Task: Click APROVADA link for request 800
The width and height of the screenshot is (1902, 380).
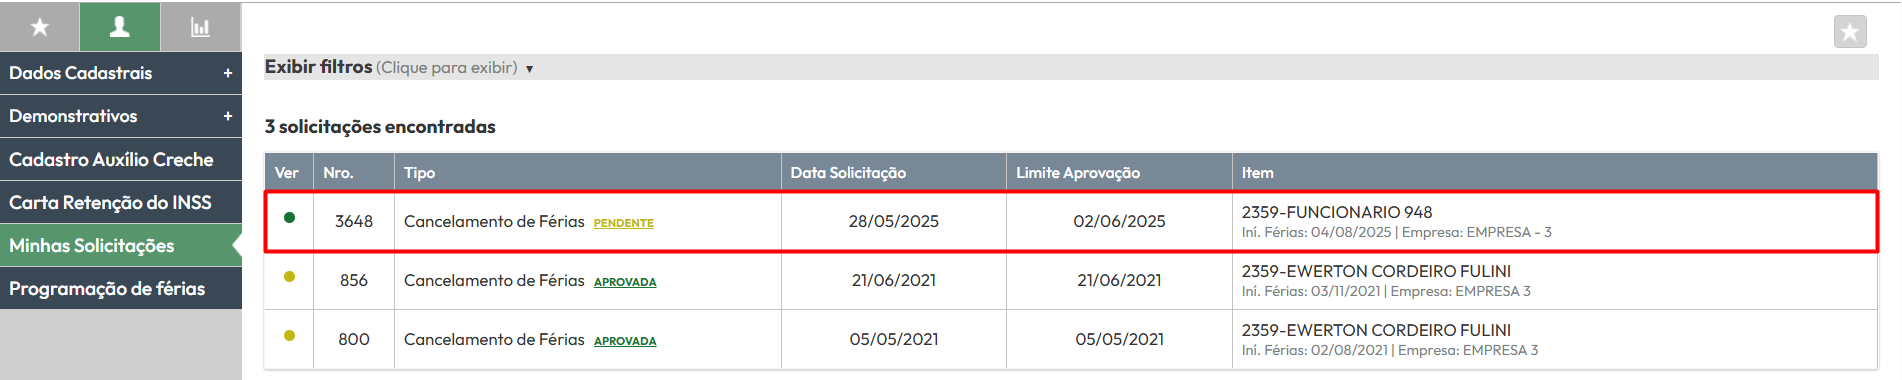Action: click(x=625, y=341)
